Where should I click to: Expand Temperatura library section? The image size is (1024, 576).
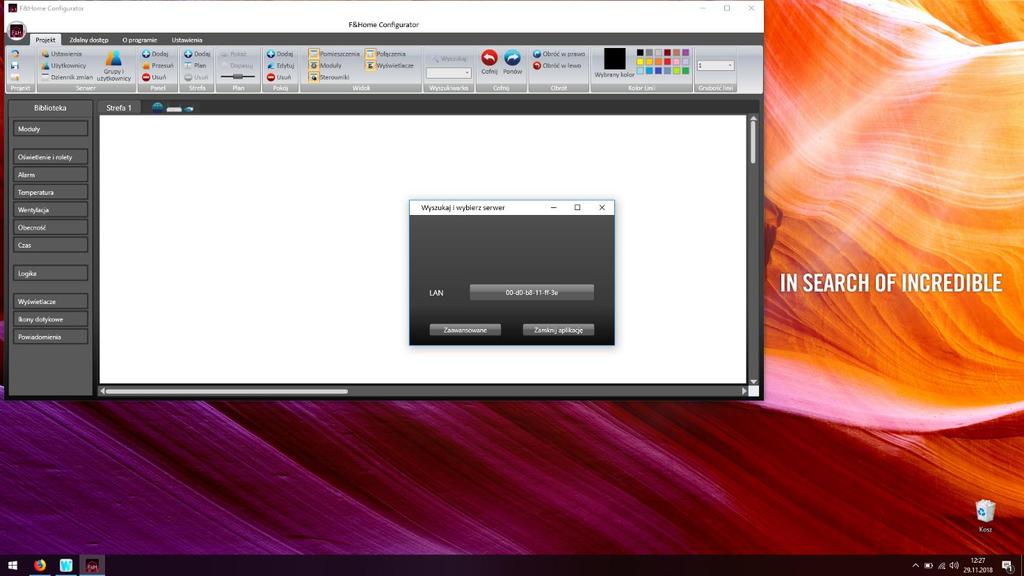point(50,192)
